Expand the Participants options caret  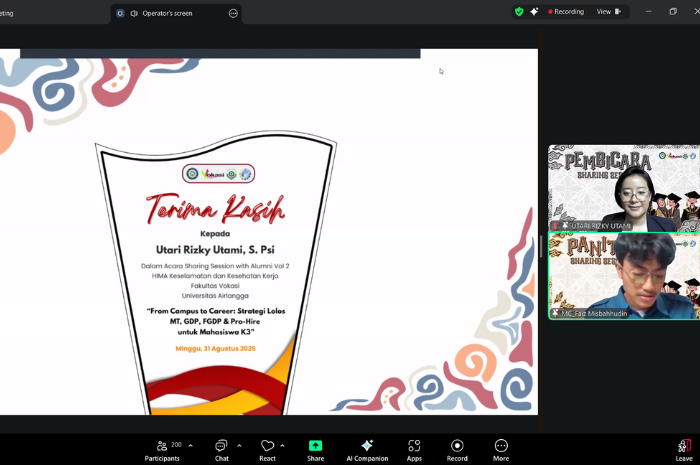pyautogui.click(x=191, y=445)
